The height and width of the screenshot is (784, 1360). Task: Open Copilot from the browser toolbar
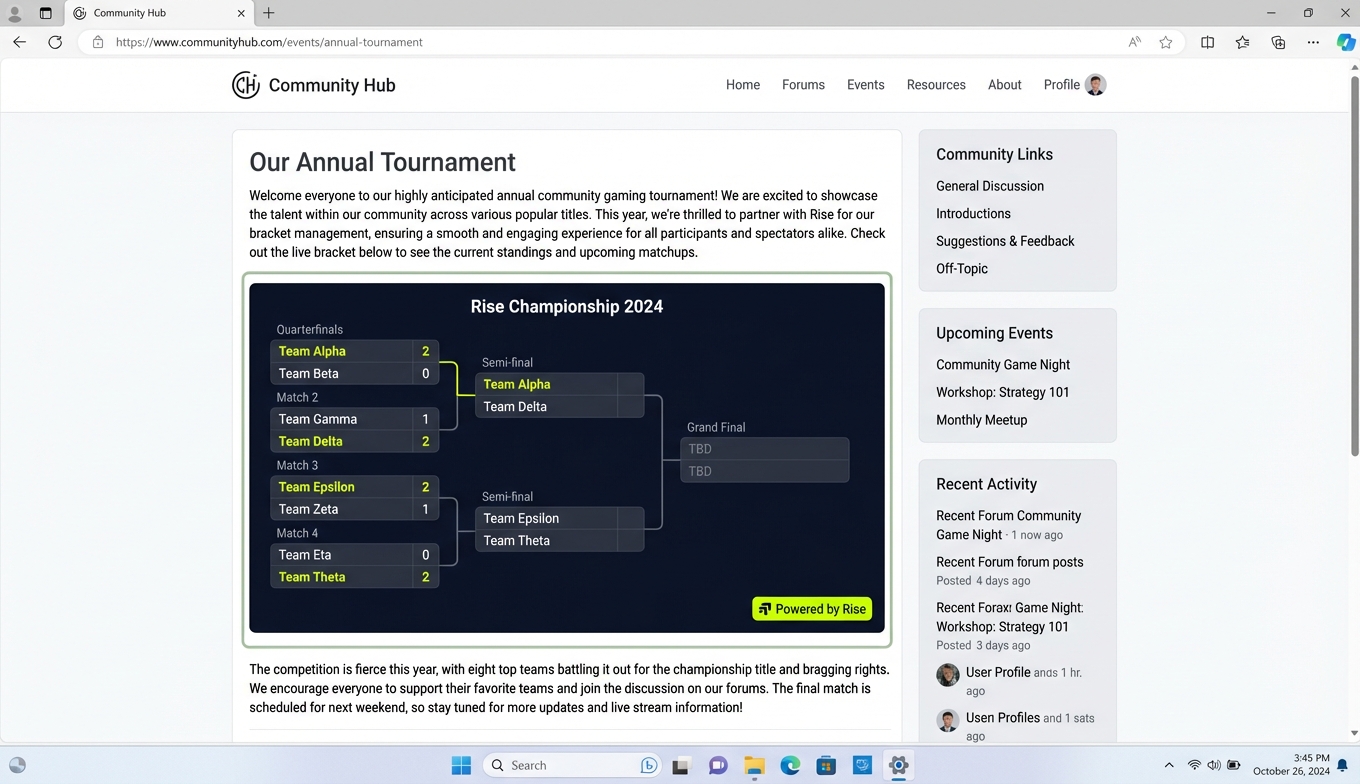pos(1345,42)
